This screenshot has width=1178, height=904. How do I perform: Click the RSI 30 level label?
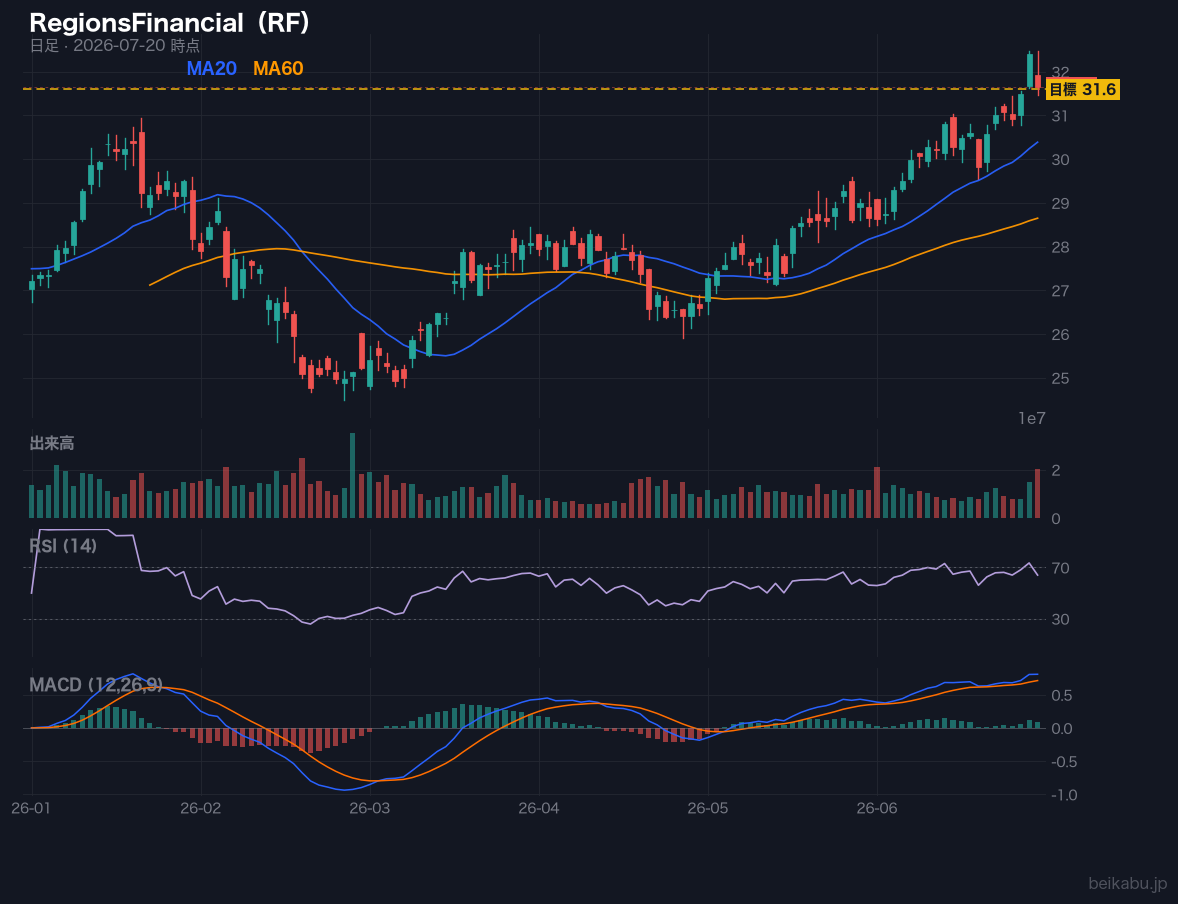tap(1060, 619)
